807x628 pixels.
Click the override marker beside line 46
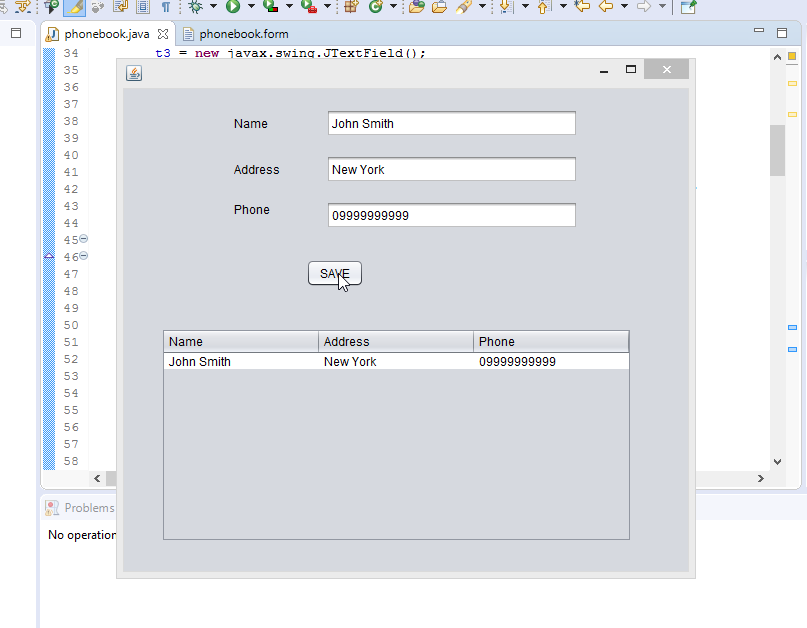[49, 256]
